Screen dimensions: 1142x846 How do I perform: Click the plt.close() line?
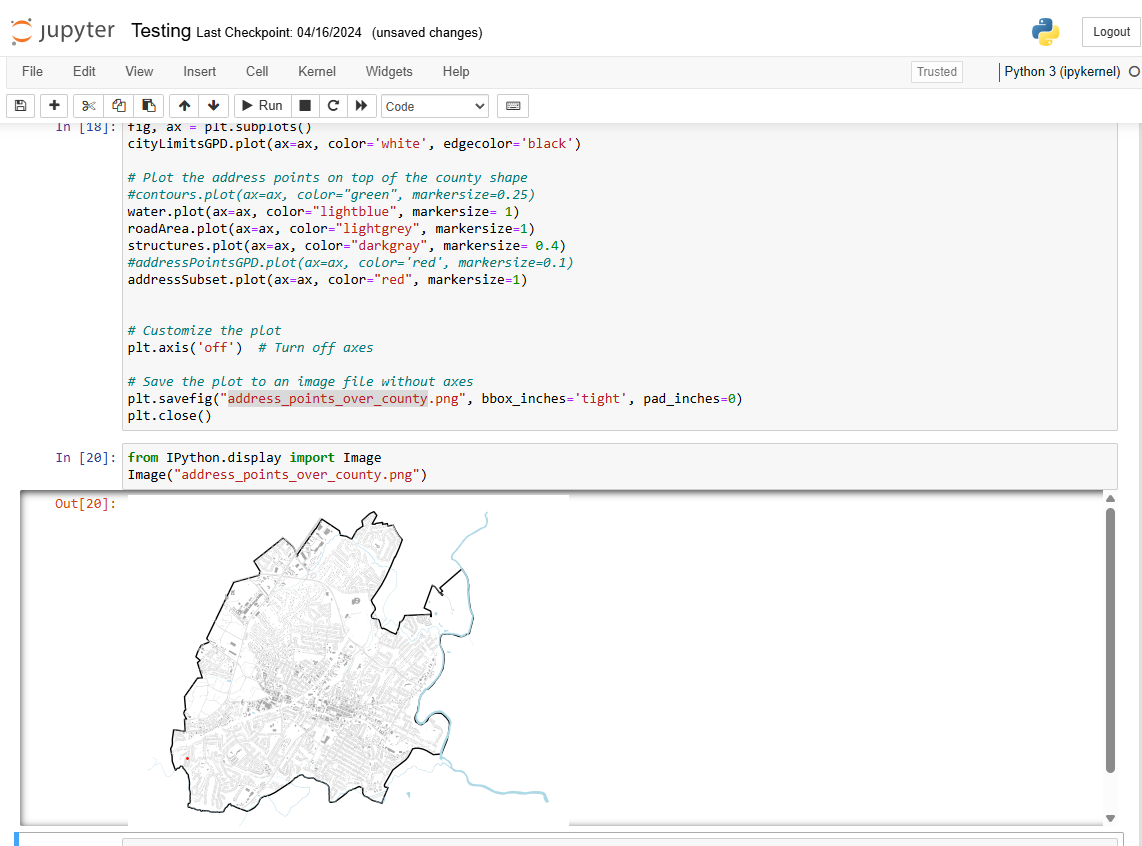tap(170, 416)
